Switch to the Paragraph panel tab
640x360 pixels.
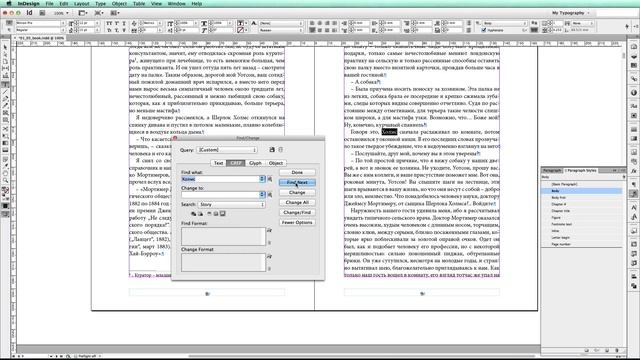pyautogui.click(x=552, y=170)
